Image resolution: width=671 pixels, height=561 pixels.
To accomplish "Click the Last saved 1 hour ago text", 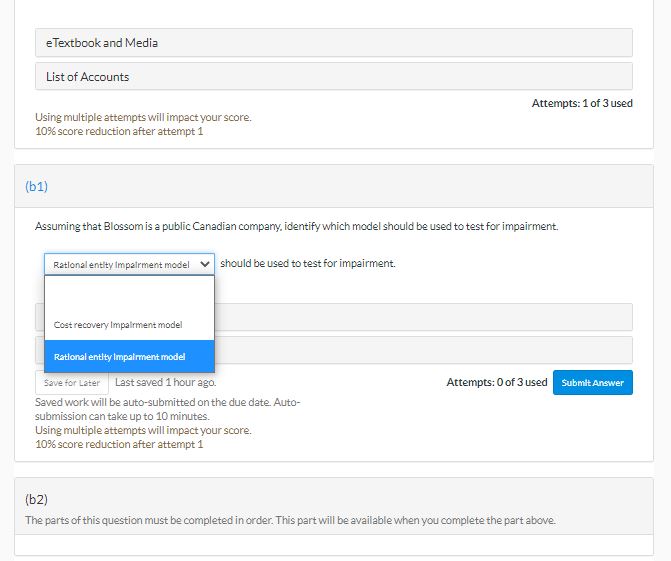I will coord(165,382).
